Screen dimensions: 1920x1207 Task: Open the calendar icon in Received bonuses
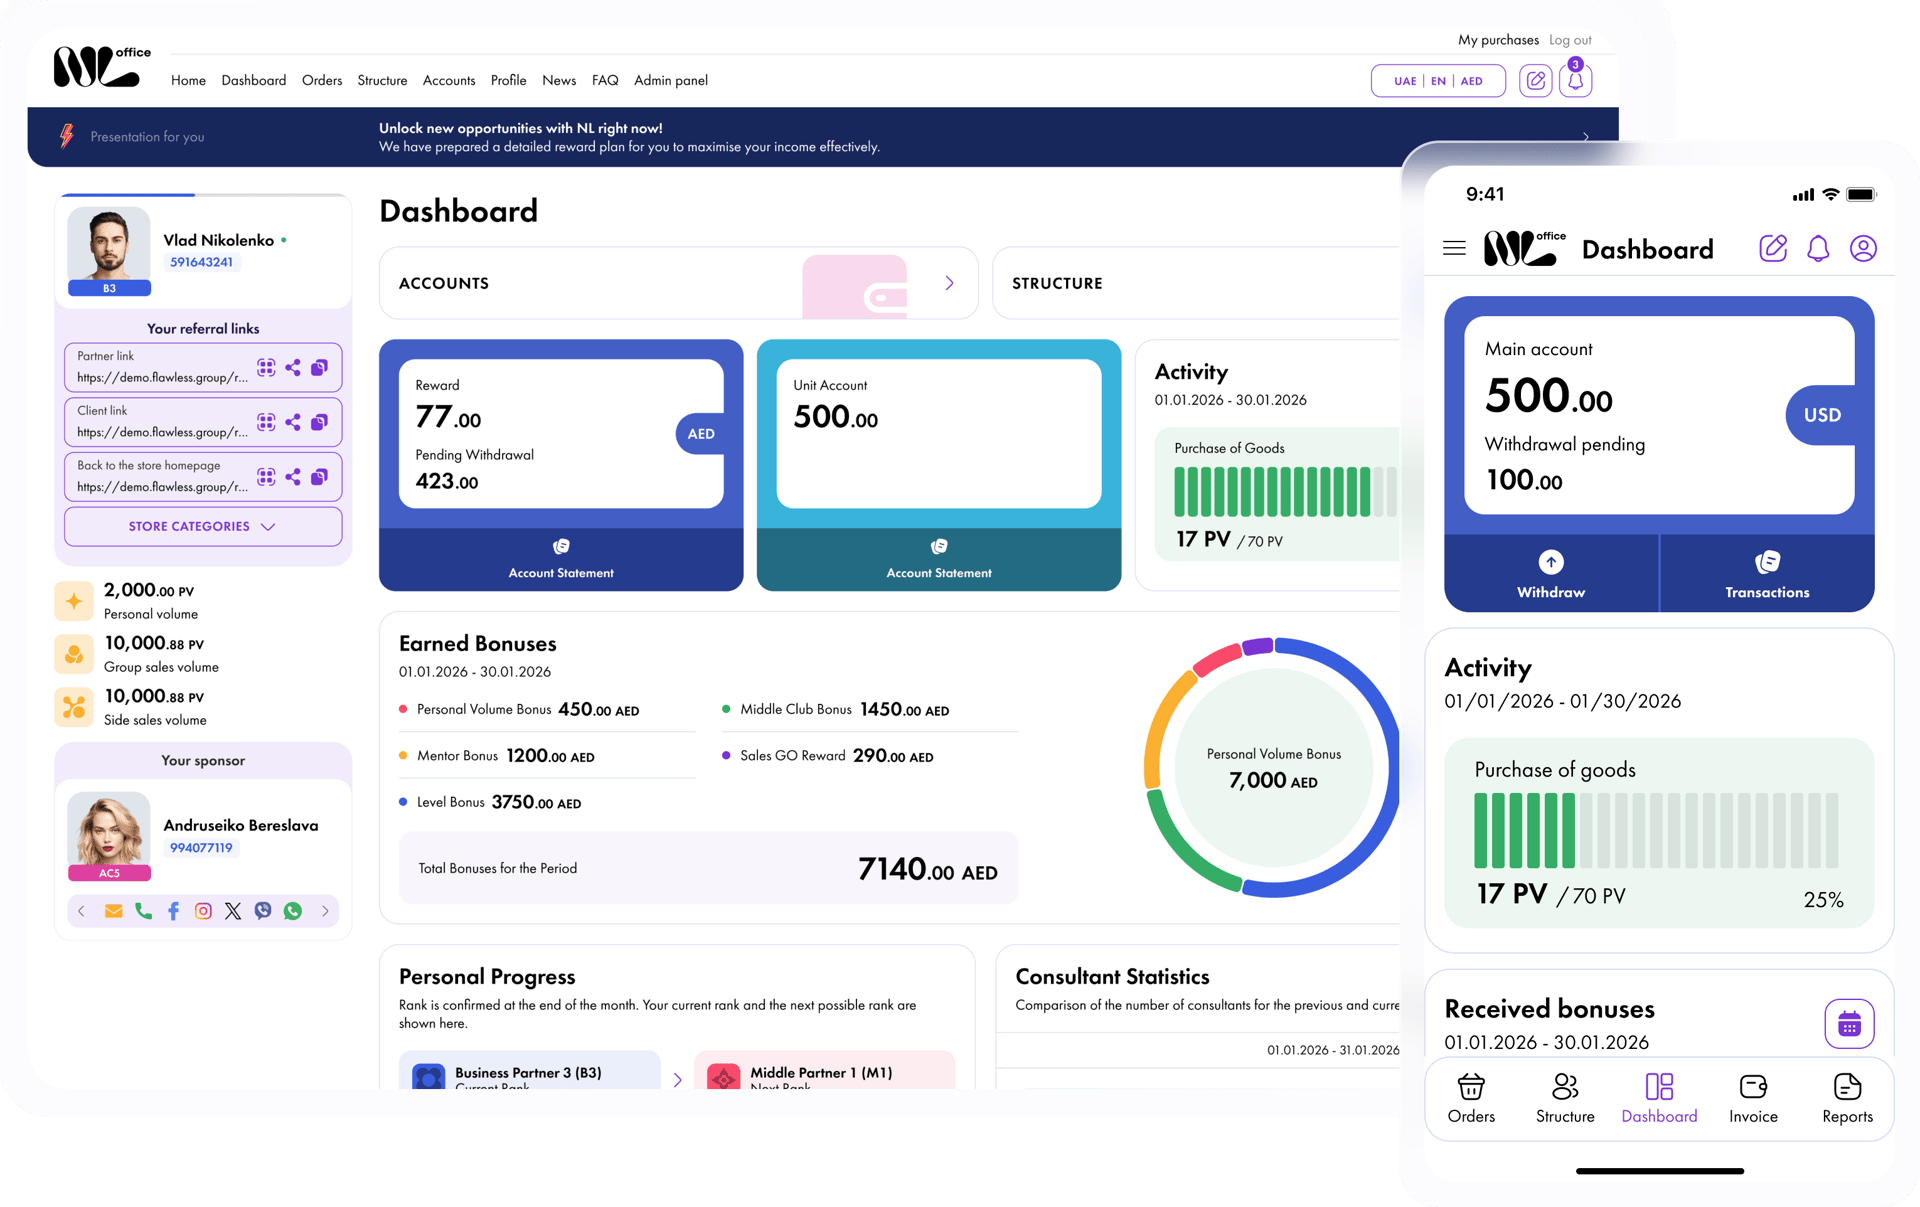[1849, 1023]
